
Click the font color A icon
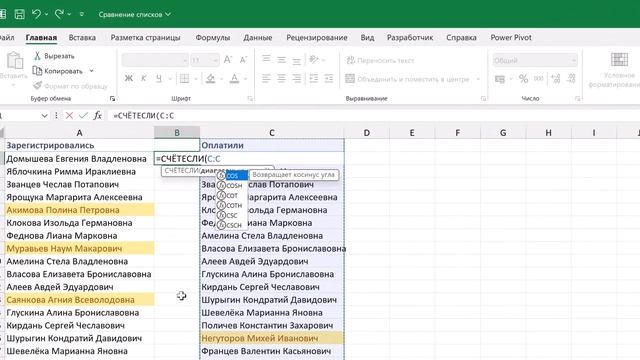pyautogui.click(x=234, y=78)
